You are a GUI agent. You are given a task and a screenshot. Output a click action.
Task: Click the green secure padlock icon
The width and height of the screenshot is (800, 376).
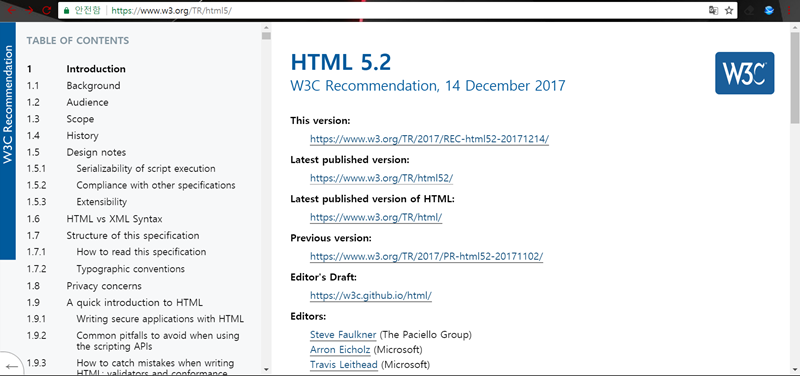tap(66, 10)
